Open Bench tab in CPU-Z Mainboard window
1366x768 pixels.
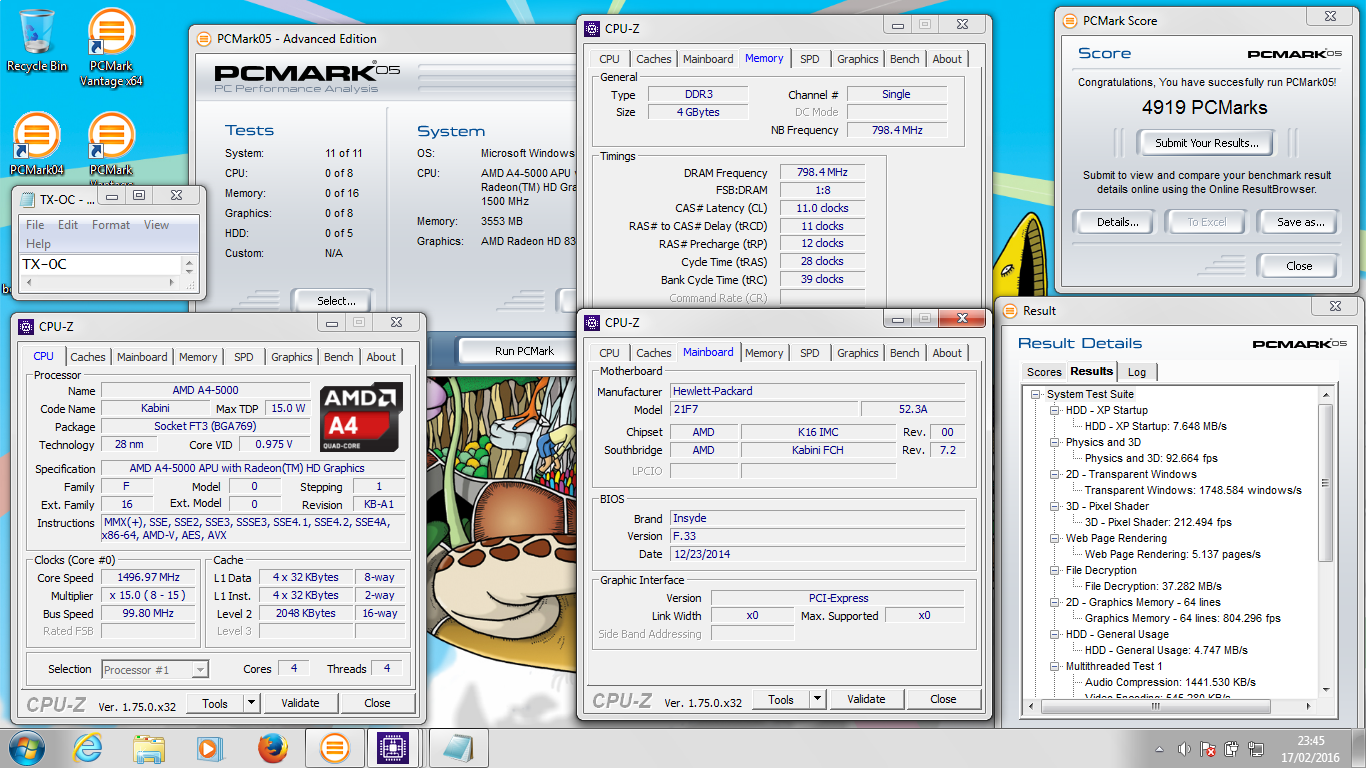tap(905, 353)
